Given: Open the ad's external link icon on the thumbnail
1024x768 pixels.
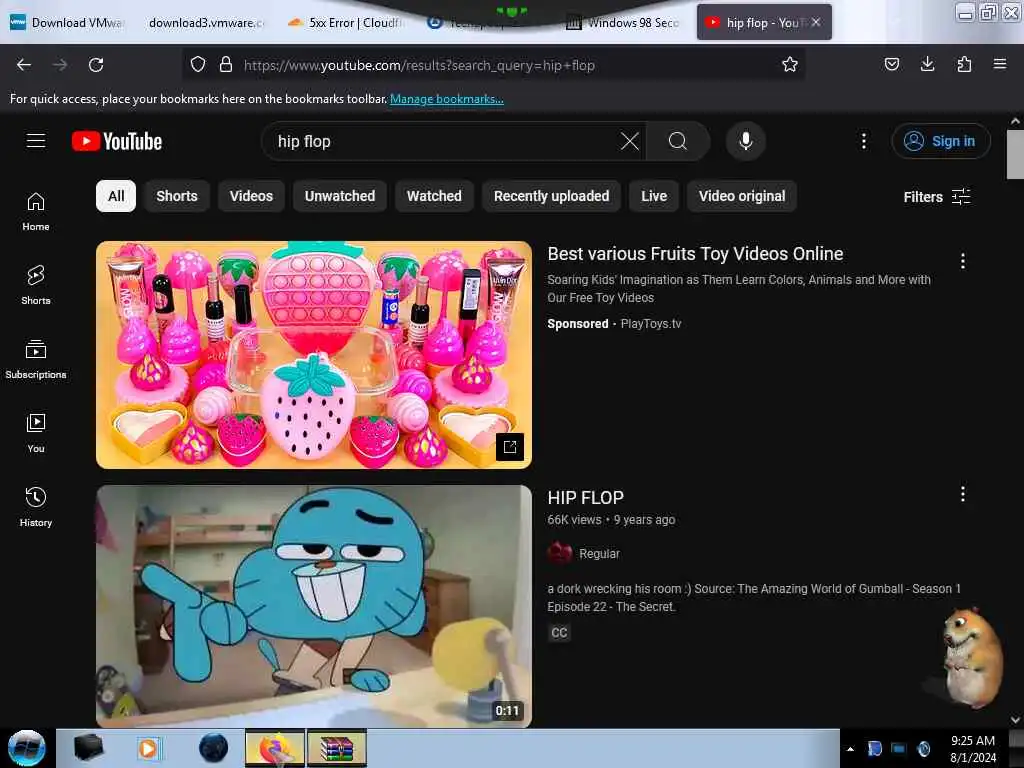Looking at the screenshot, I should (510, 447).
